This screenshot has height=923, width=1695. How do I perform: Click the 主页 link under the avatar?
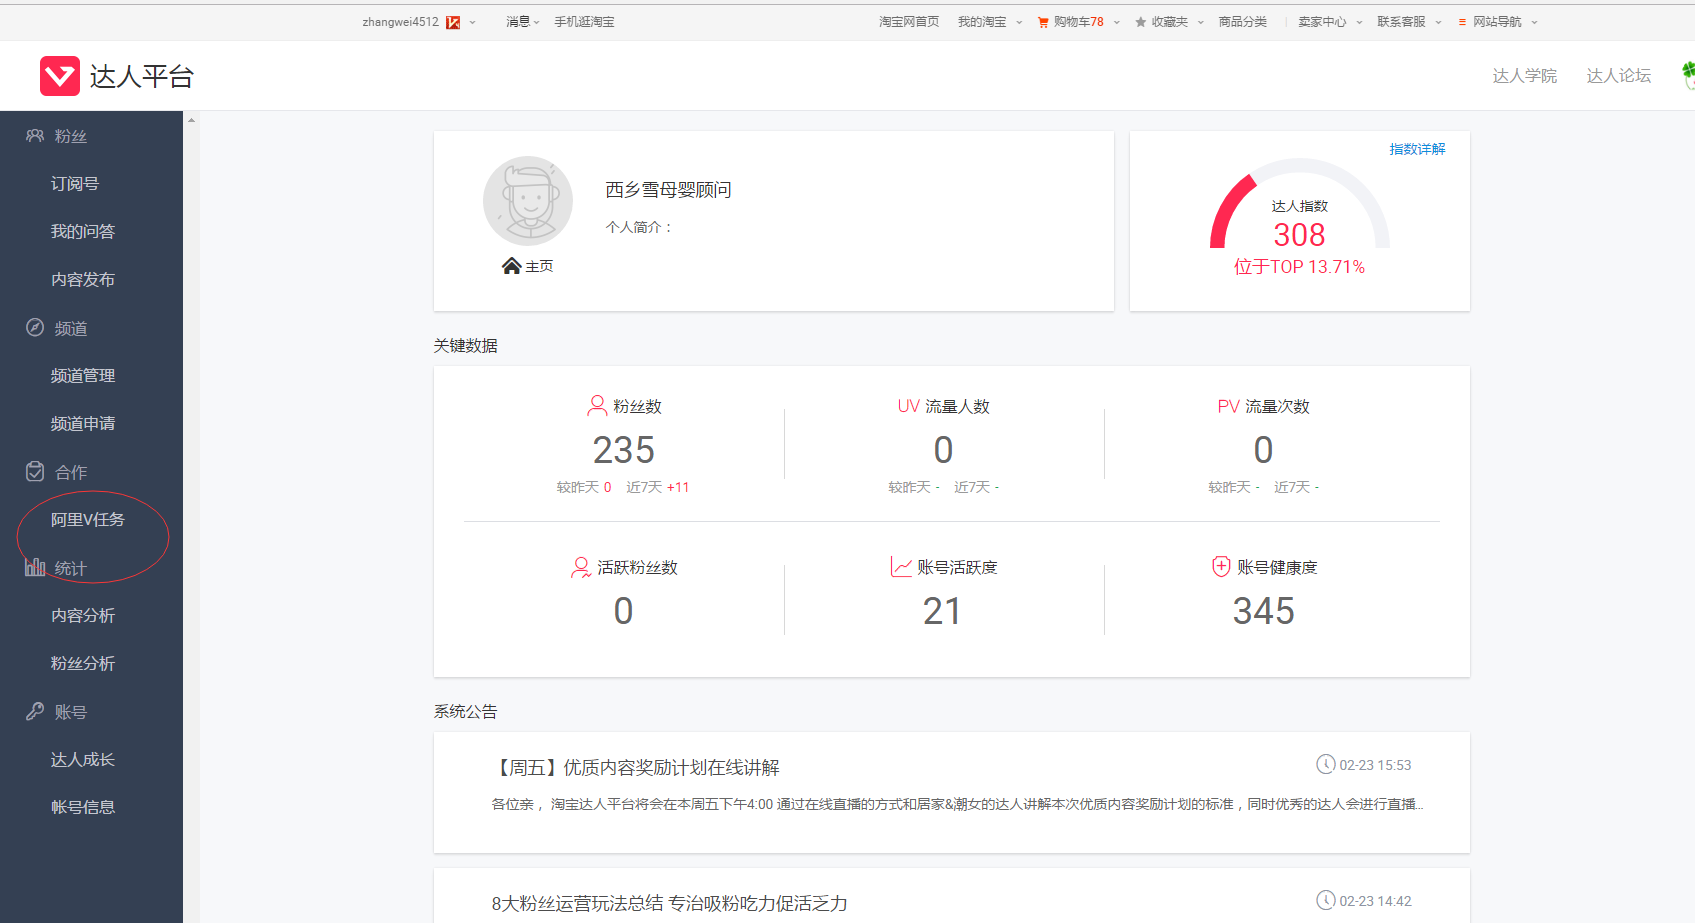pos(539,266)
